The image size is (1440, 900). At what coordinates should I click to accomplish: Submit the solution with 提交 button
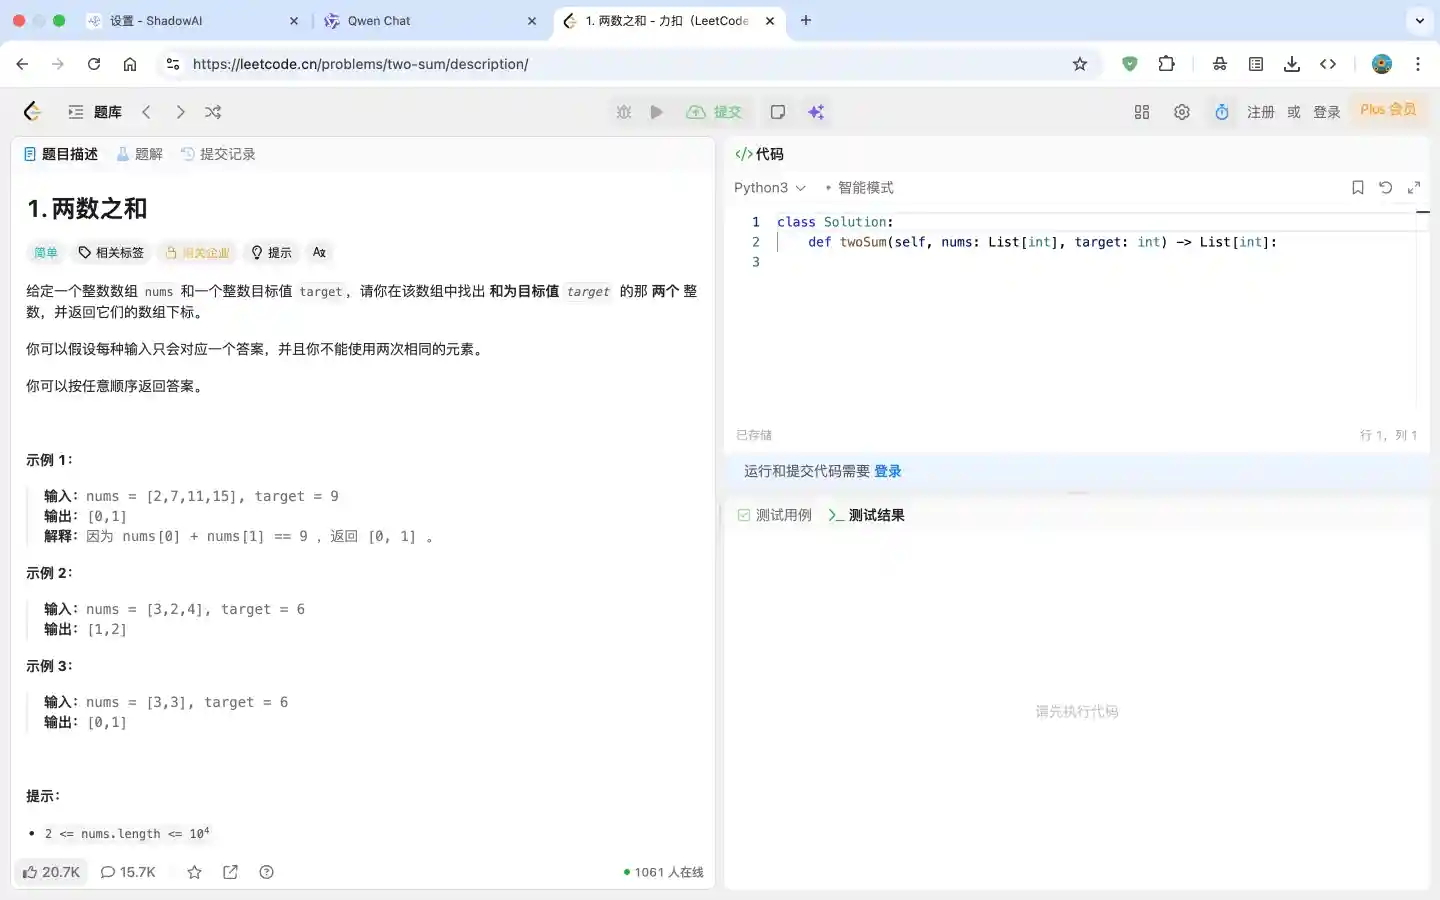[x=714, y=112]
